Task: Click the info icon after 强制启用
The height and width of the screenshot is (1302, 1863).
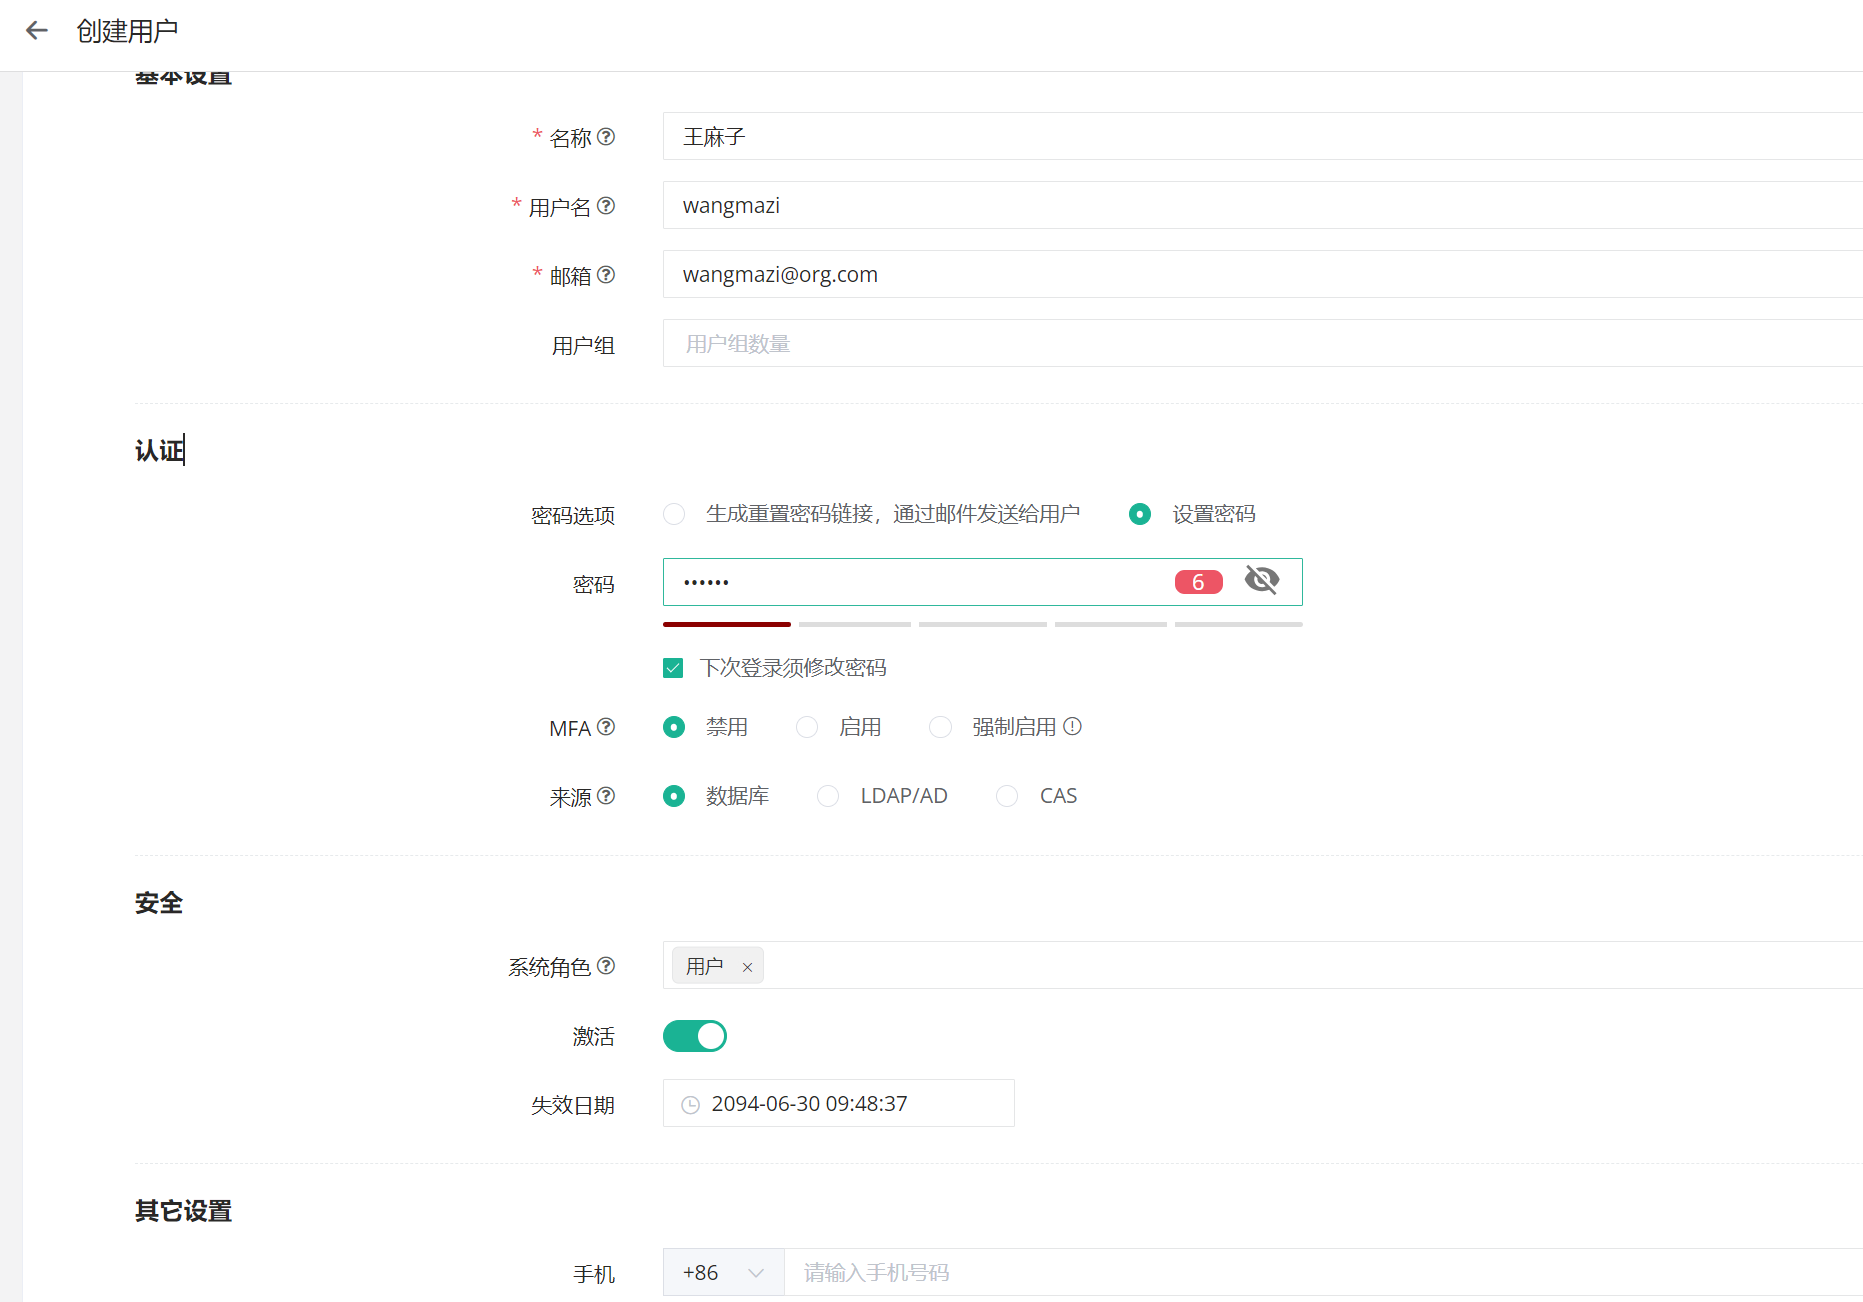Action: coord(1072,727)
